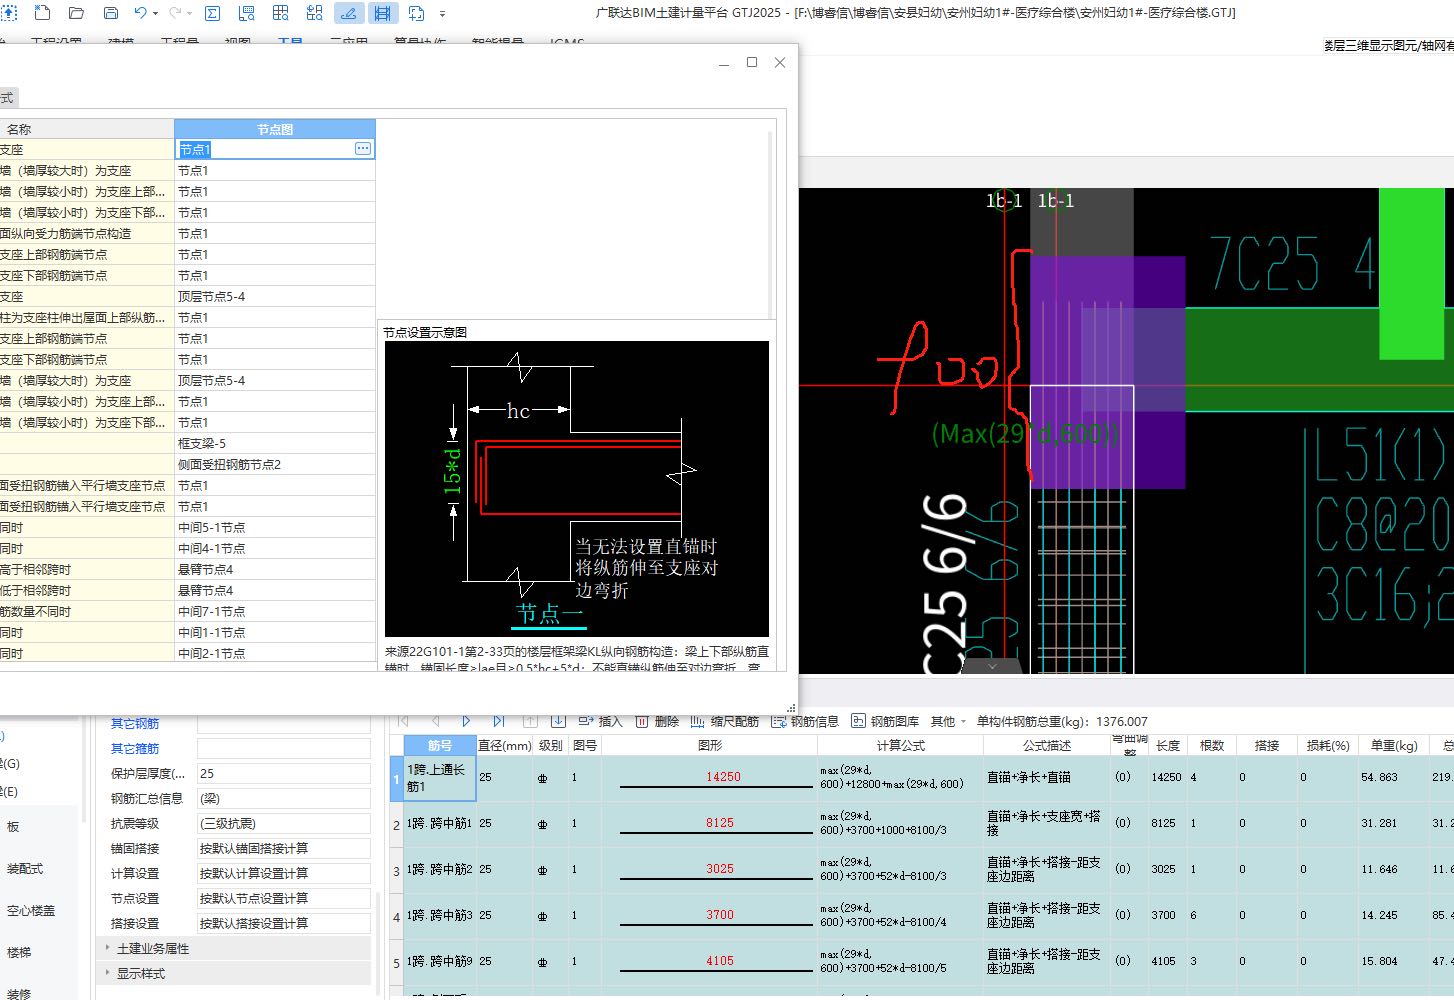Screen dimensions: 1454x1000
Task: Click the node diagram preview image
Action: coord(577,489)
